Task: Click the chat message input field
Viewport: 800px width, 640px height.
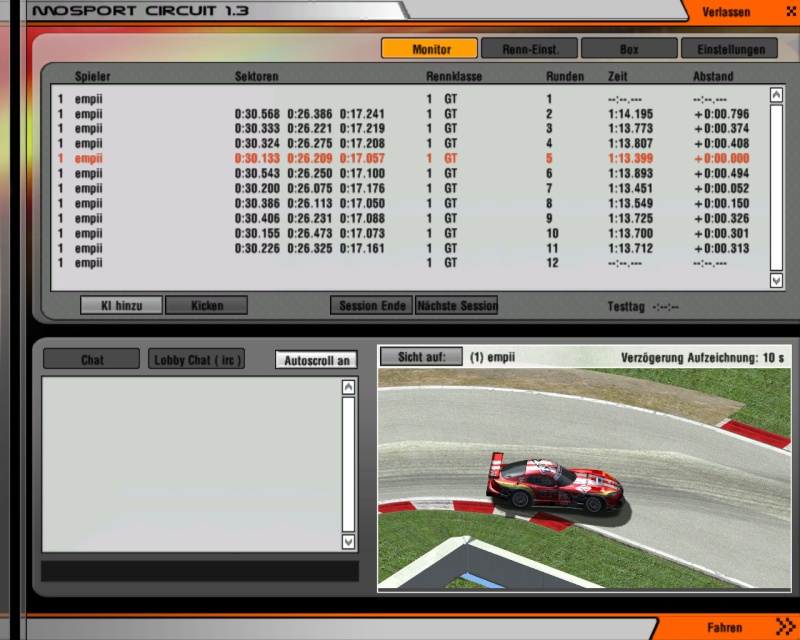Action: 199,571
